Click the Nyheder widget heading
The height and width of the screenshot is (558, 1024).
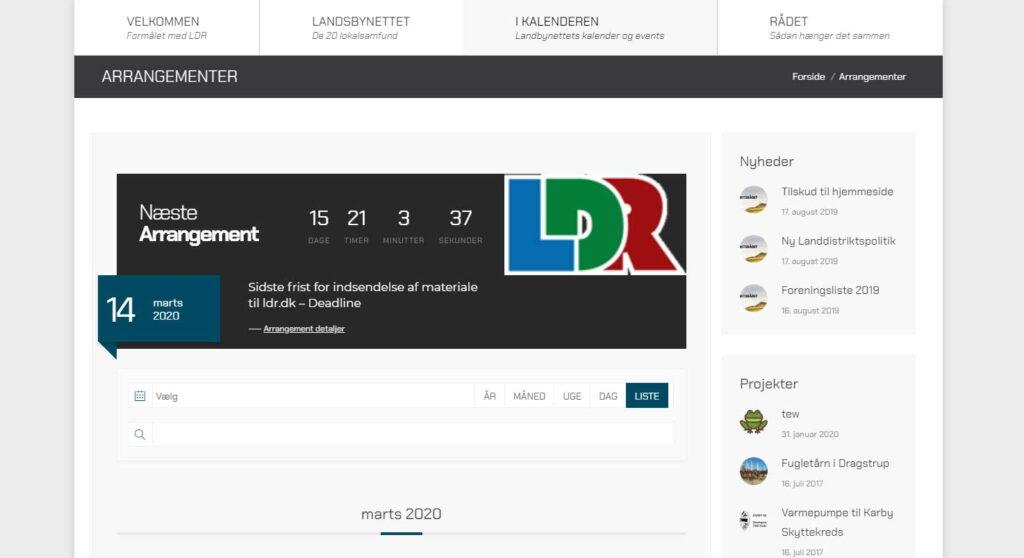[x=767, y=161]
